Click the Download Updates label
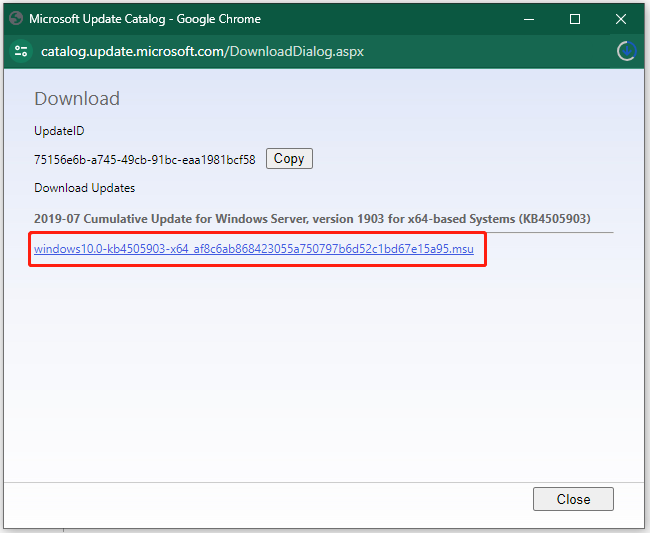 coord(85,188)
